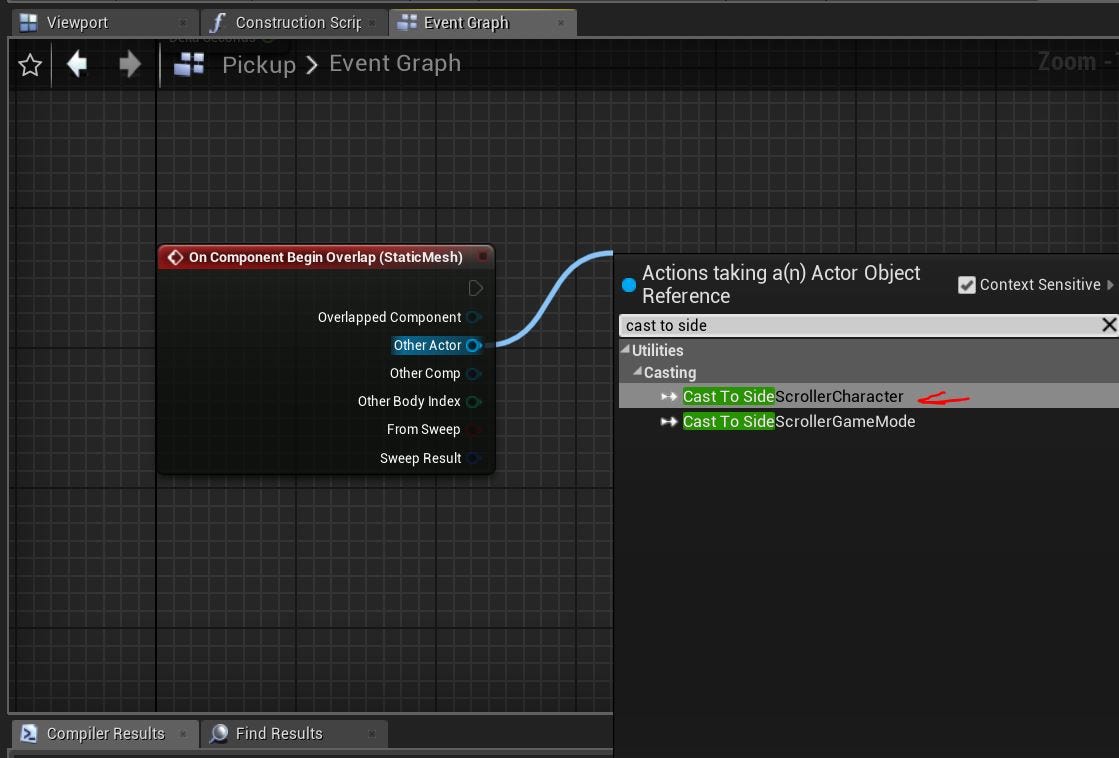This screenshot has height=758, width=1119.
Task: Click the star favorite icon in toolbar
Action: coord(29,64)
